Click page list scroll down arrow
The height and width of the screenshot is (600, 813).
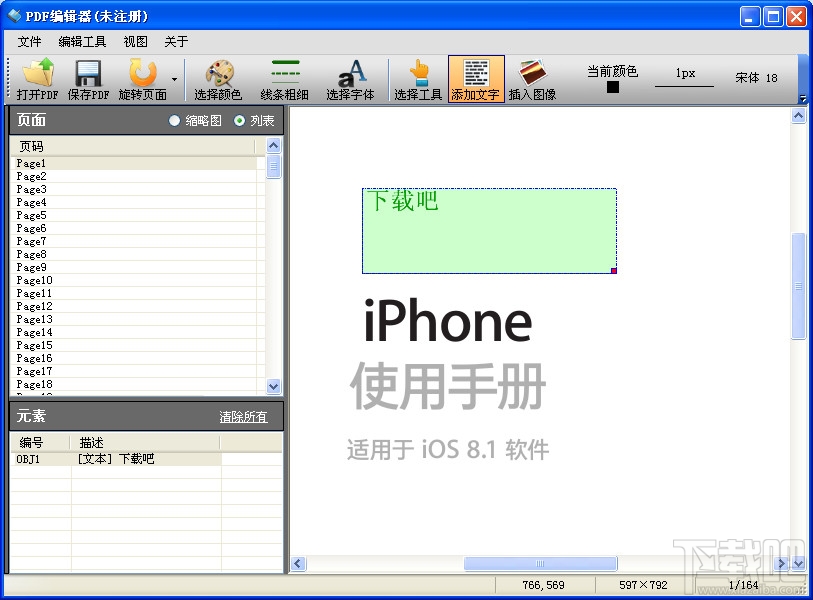point(274,386)
